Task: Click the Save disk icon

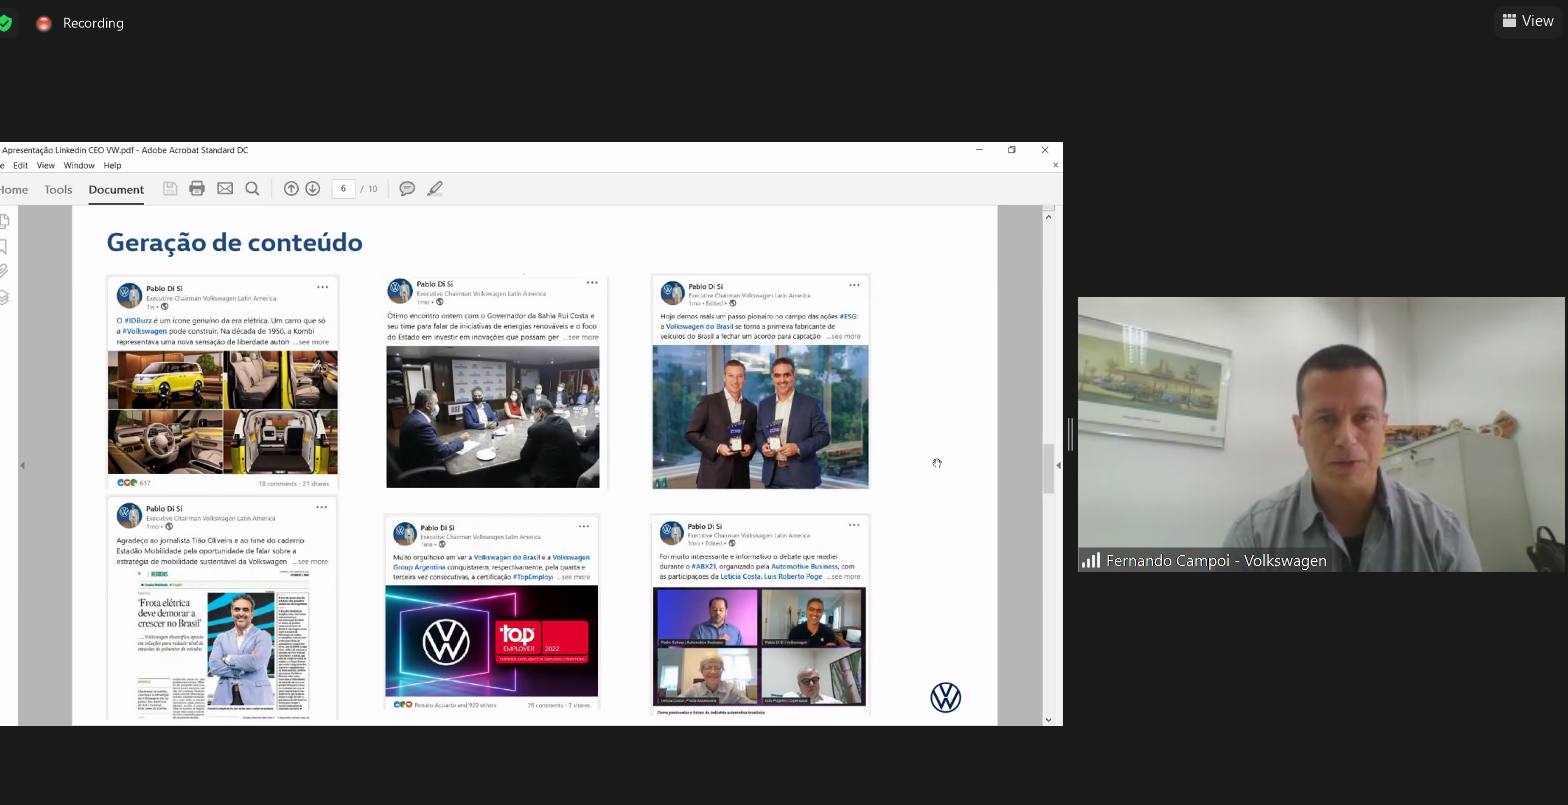Action: (170, 189)
